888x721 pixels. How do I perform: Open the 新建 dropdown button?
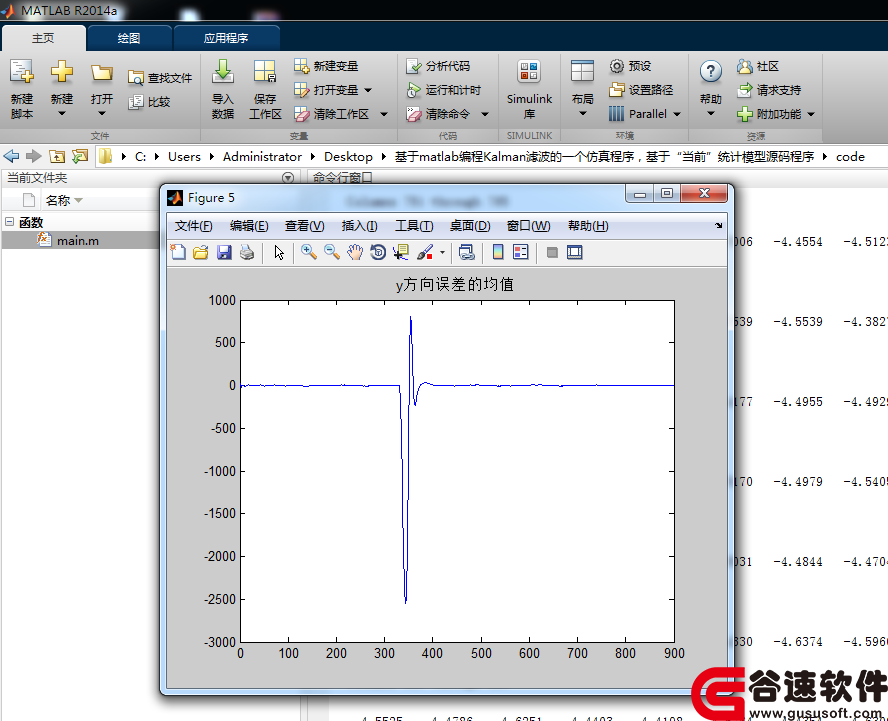coord(62,89)
